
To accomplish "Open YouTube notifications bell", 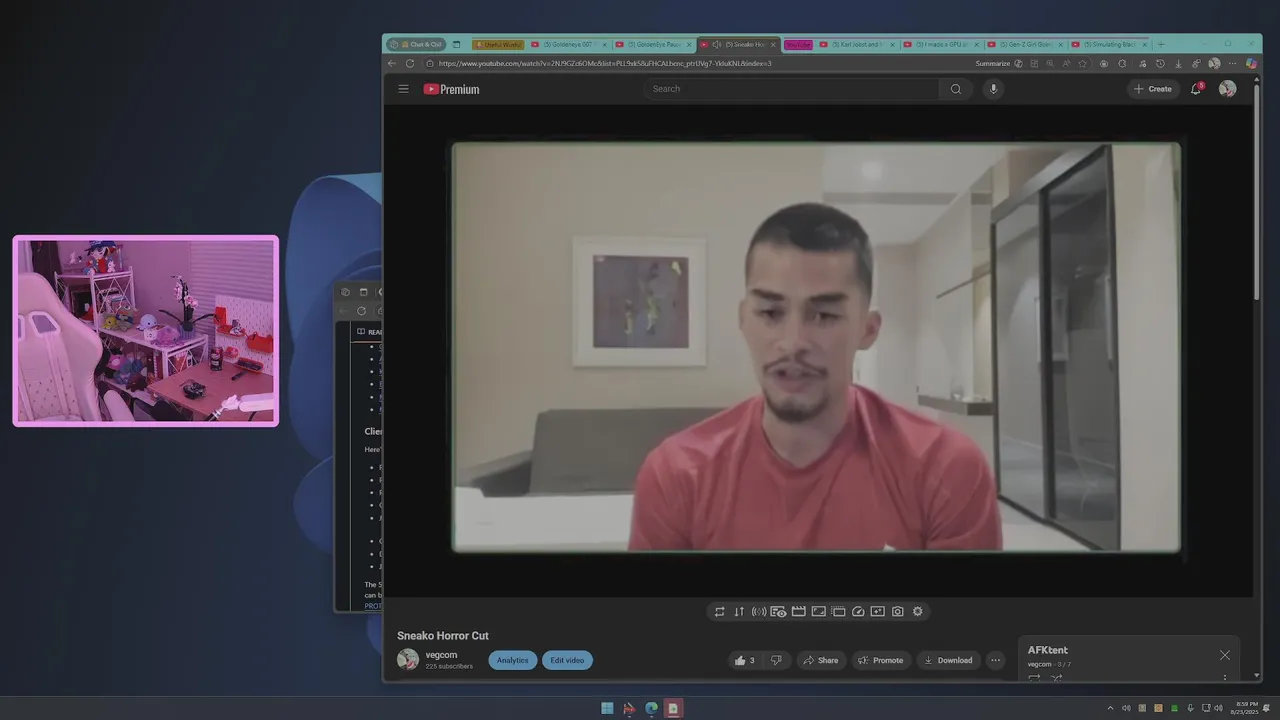I will click(x=1196, y=89).
